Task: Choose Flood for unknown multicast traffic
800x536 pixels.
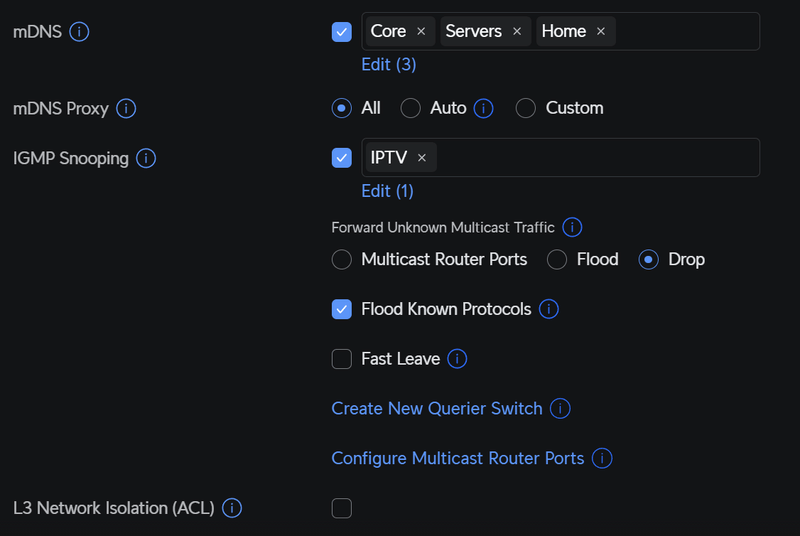Action: click(x=558, y=259)
